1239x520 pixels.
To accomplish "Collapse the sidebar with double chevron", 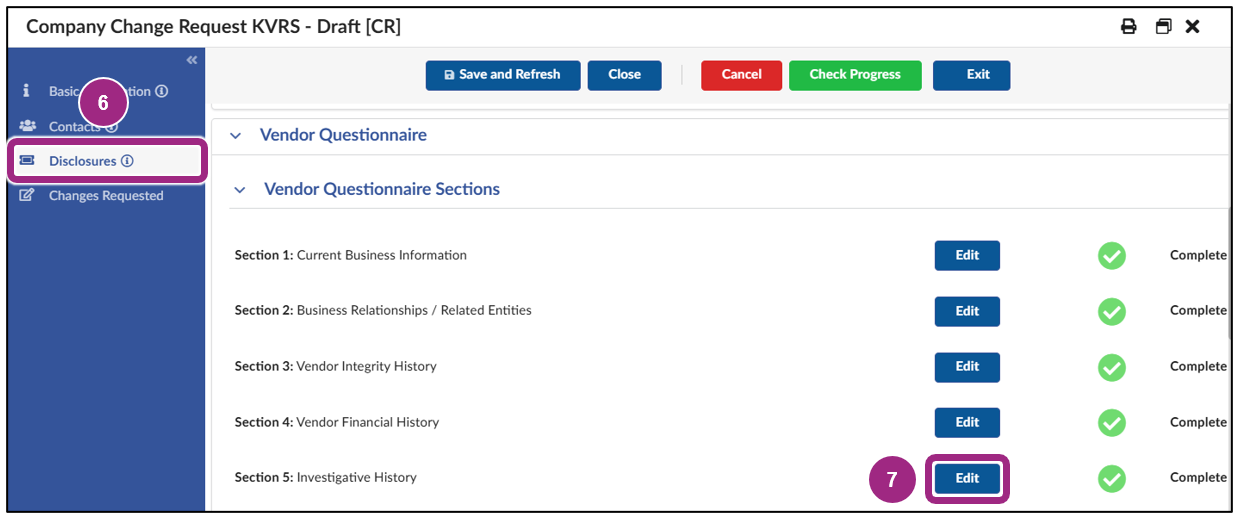I will (192, 61).
